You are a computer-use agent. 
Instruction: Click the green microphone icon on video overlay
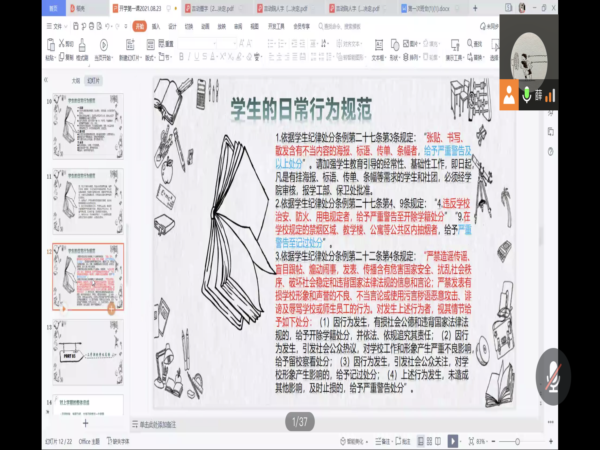coord(529,94)
